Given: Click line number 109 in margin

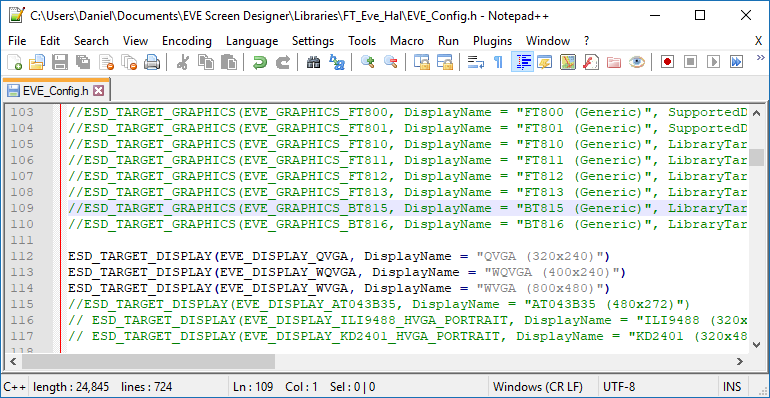Looking at the screenshot, I should (23, 208).
